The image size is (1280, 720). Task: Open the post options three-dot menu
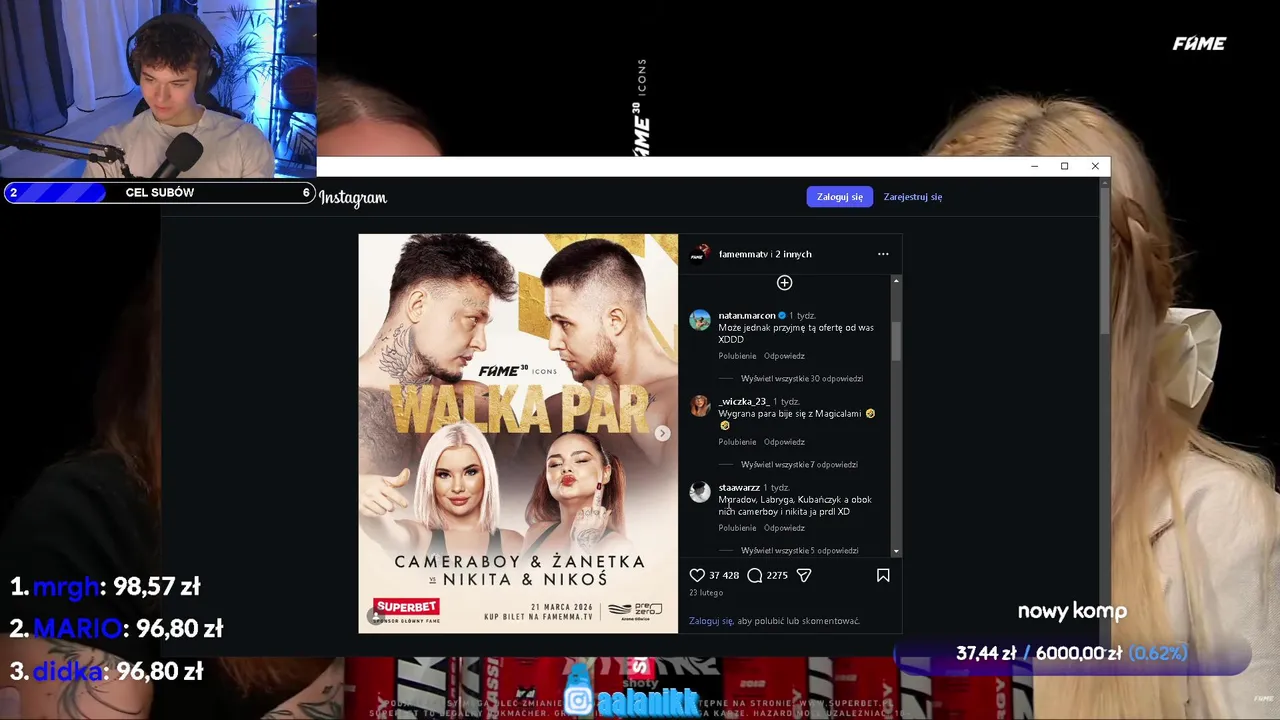[883, 254]
